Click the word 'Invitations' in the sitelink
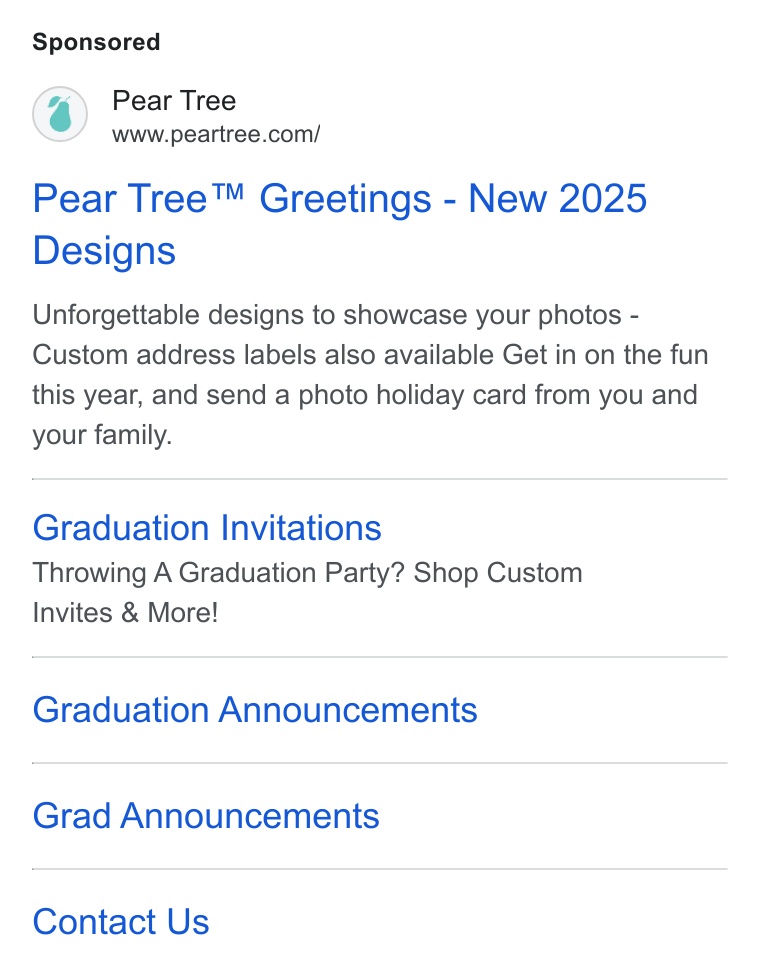The image size is (760, 974). (301, 528)
